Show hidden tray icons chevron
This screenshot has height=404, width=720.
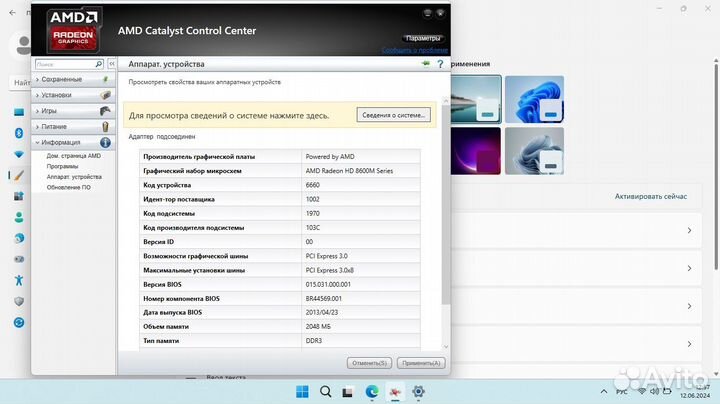[604, 392]
